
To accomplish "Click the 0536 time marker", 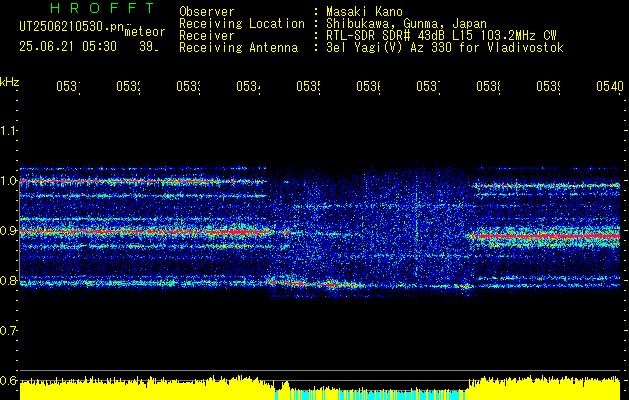I will tap(369, 86).
